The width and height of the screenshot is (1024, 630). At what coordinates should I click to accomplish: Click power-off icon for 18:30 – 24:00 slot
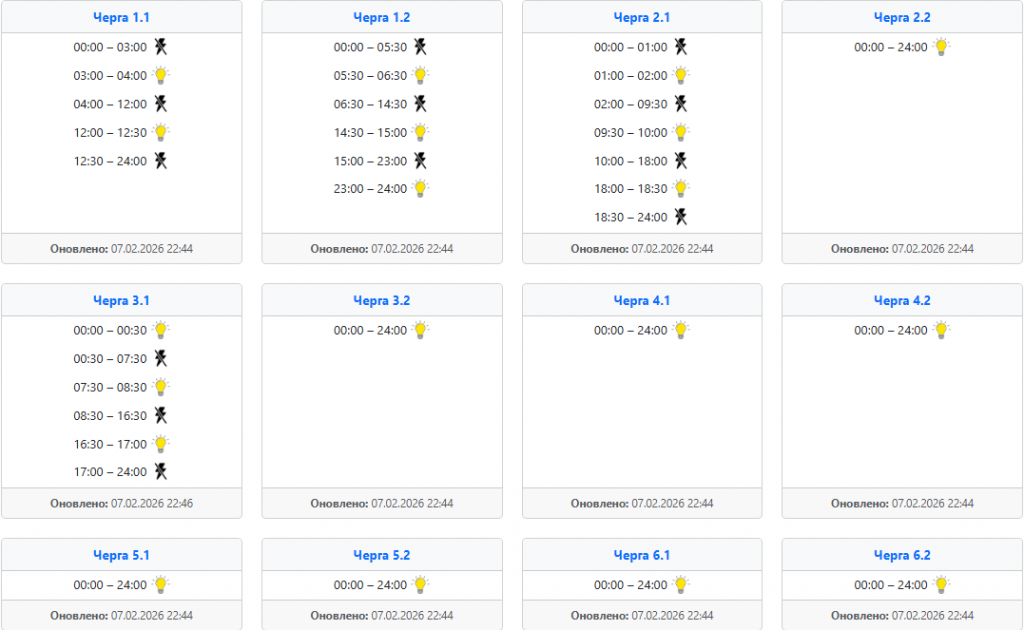[681, 216]
